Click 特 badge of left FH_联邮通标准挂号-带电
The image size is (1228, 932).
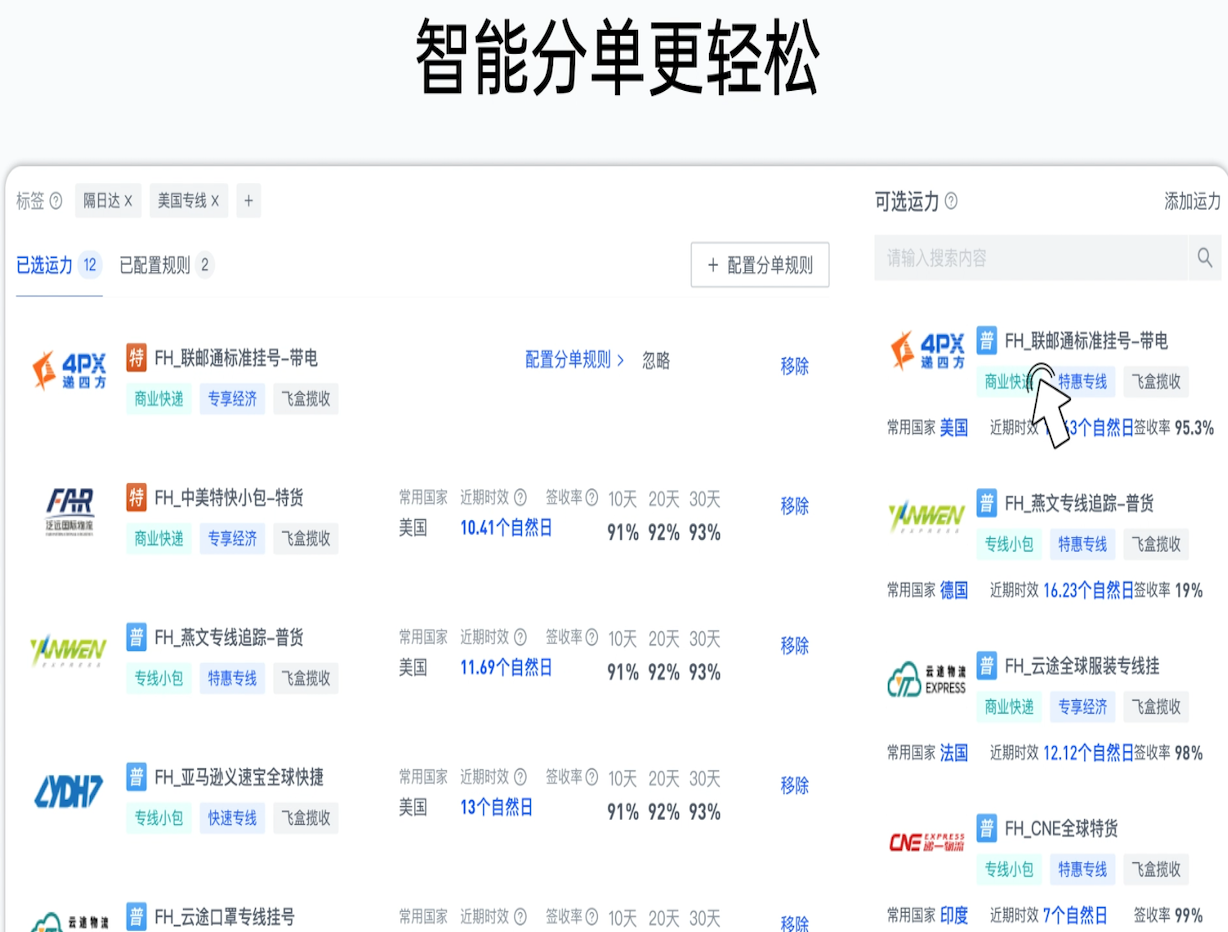click(137, 357)
